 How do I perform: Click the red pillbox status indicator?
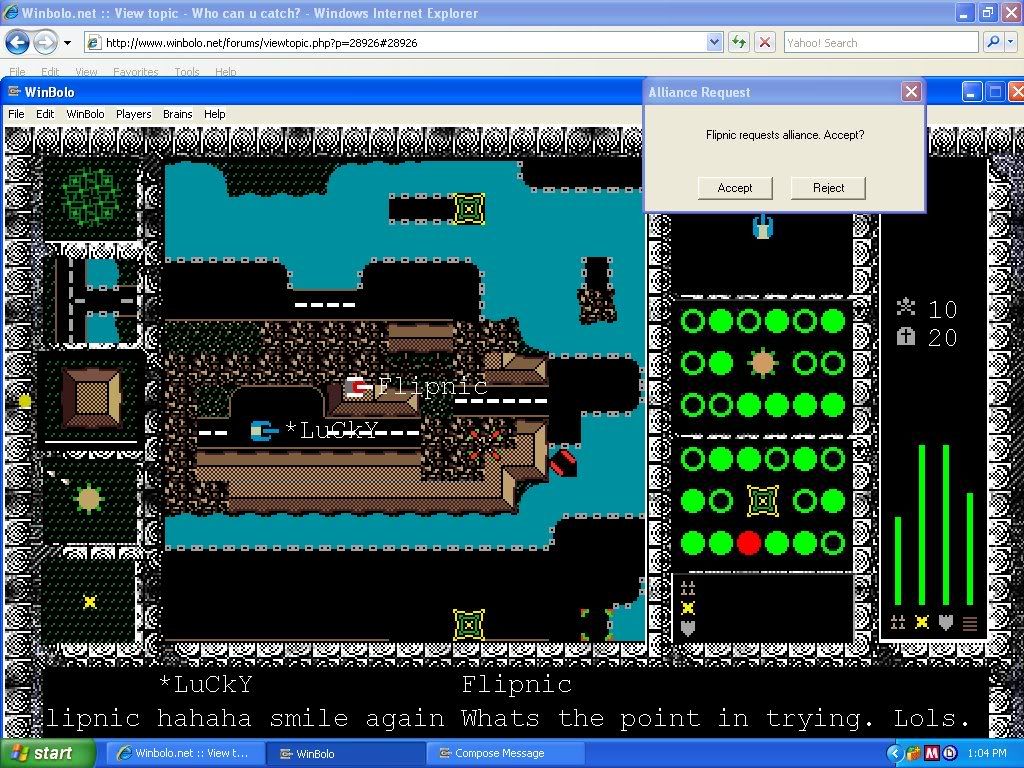coord(748,543)
